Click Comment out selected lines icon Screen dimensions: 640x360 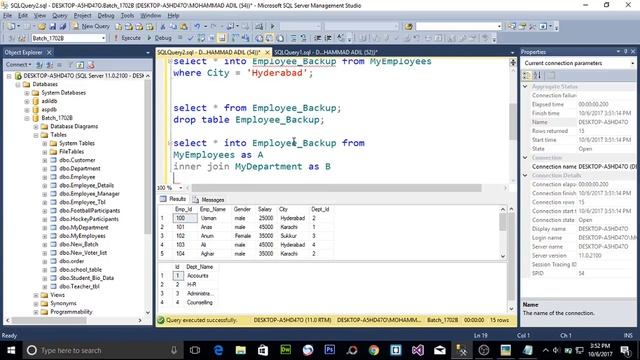click(x=293, y=38)
